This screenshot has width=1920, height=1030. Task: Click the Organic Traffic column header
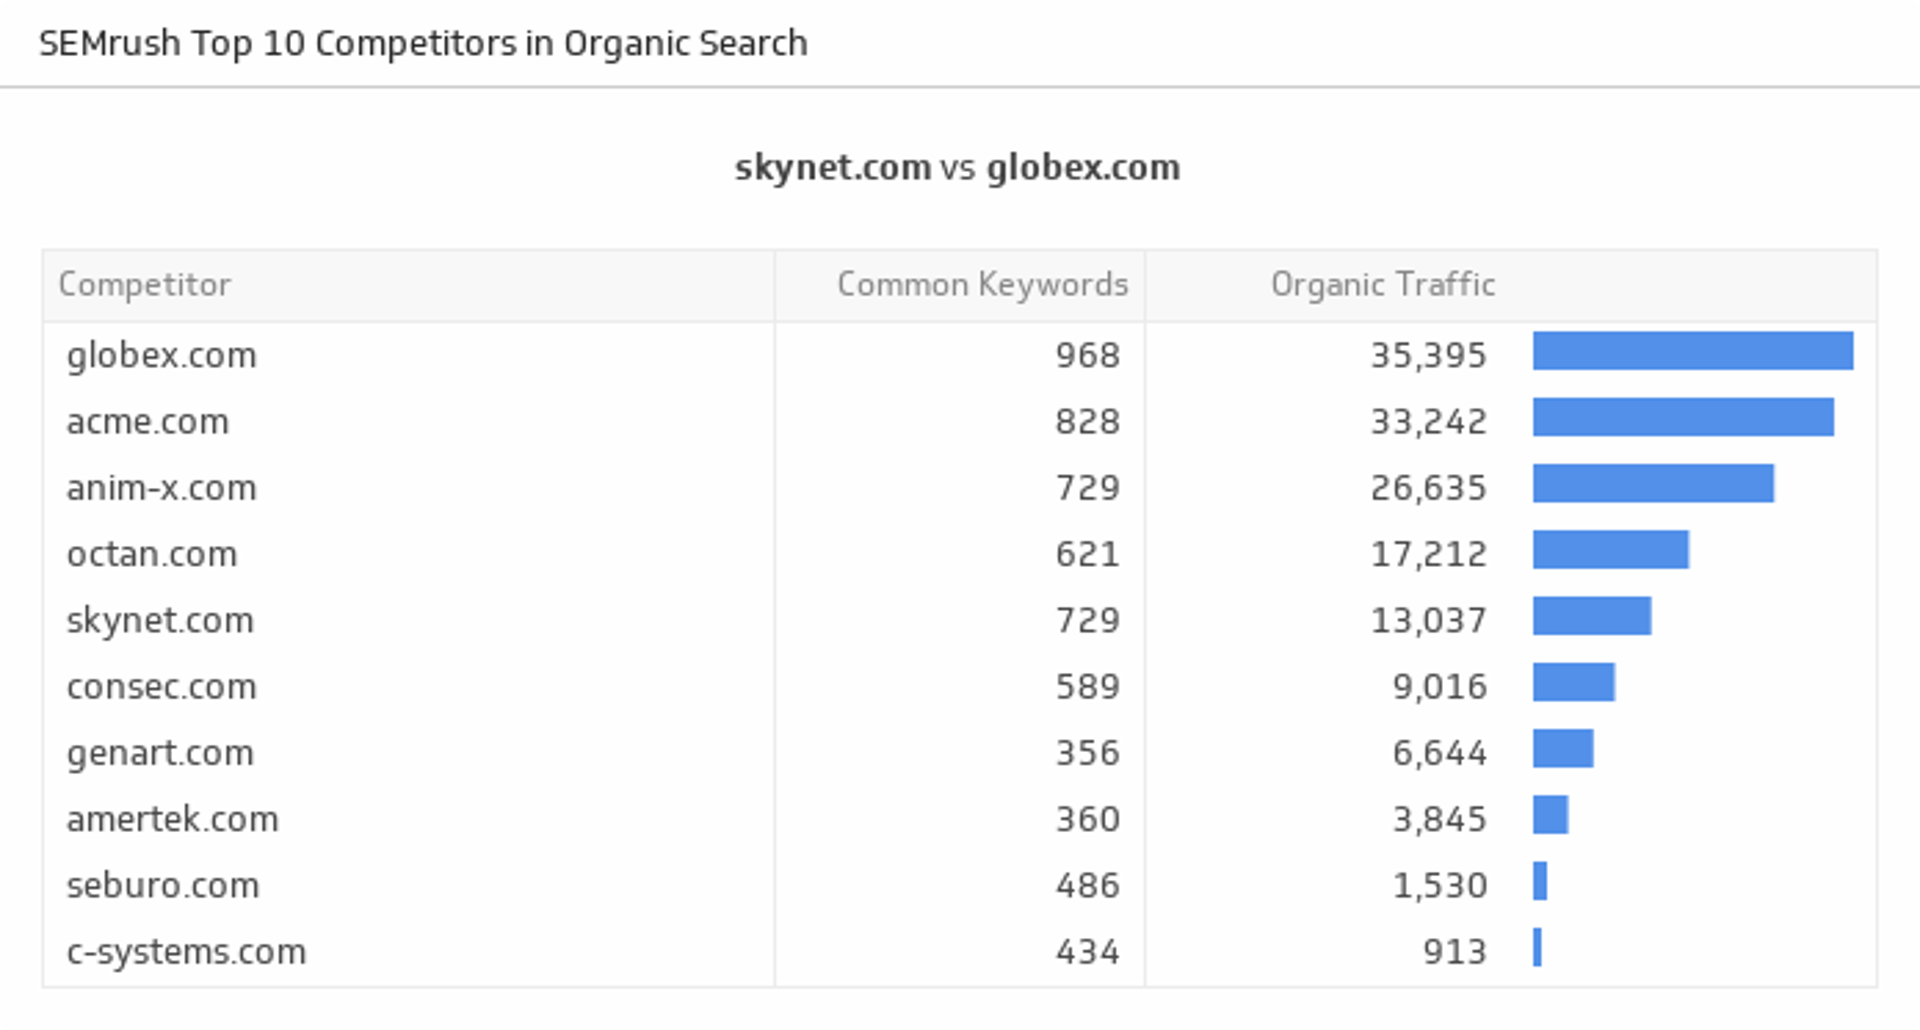pyautogui.click(x=1382, y=285)
